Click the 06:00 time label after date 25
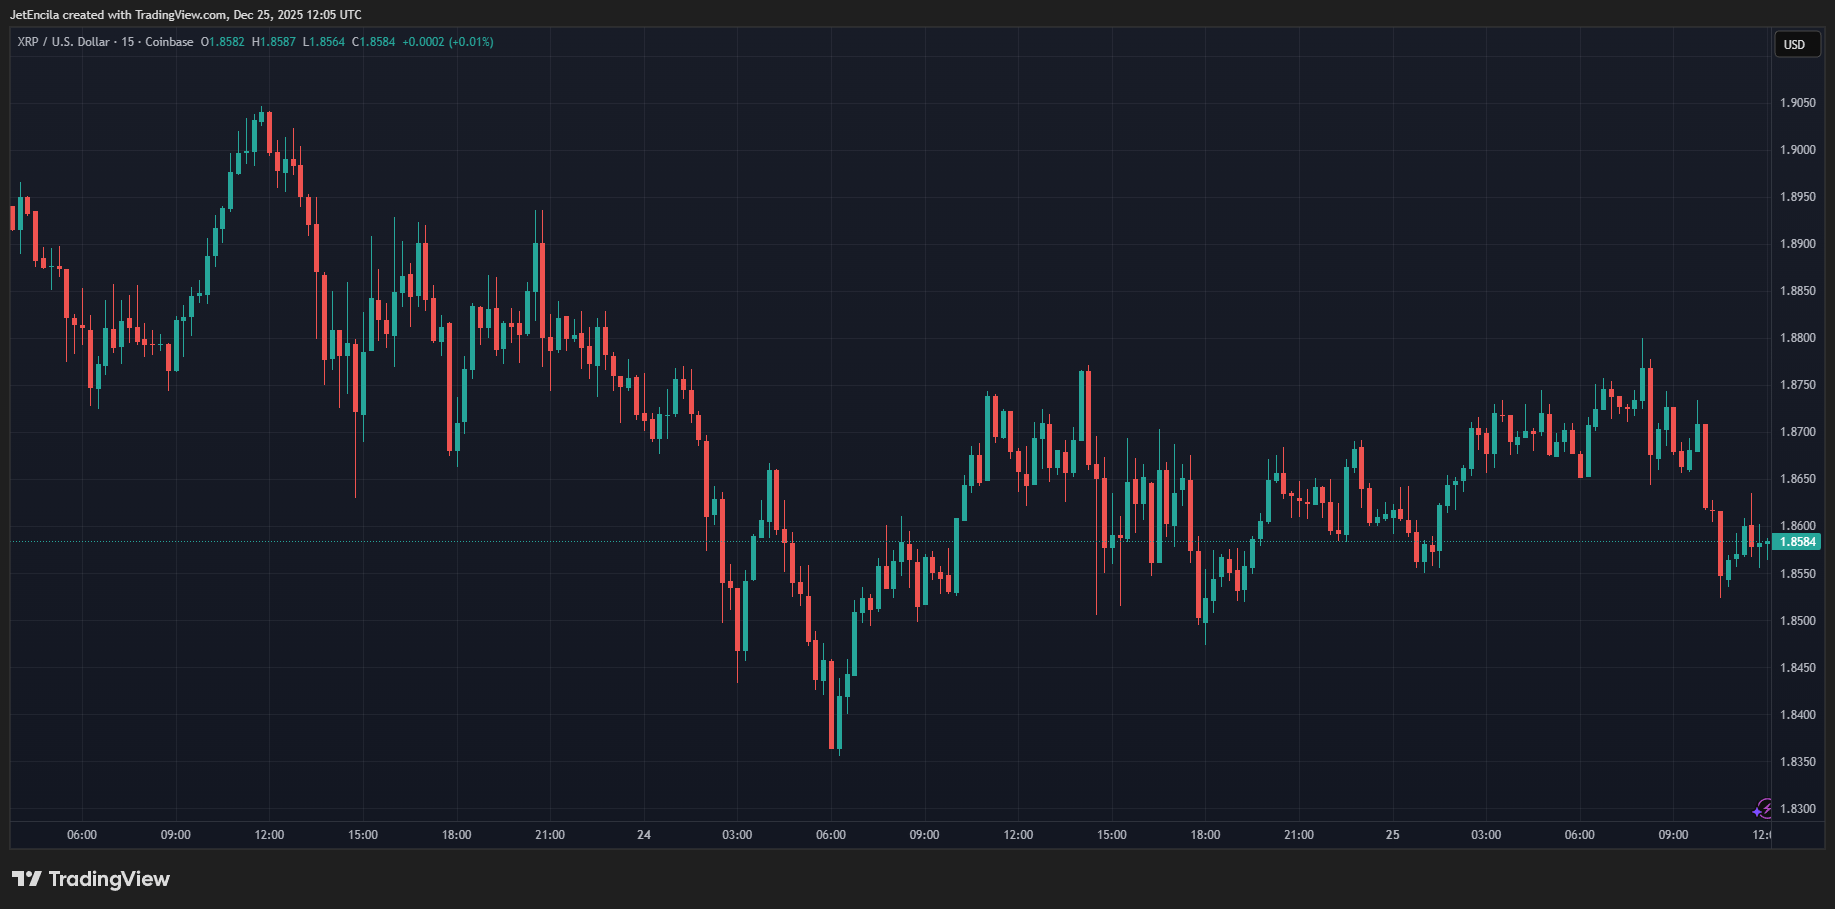Image resolution: width=1835 pixels, height=909 pixels. click(1580, 835)
